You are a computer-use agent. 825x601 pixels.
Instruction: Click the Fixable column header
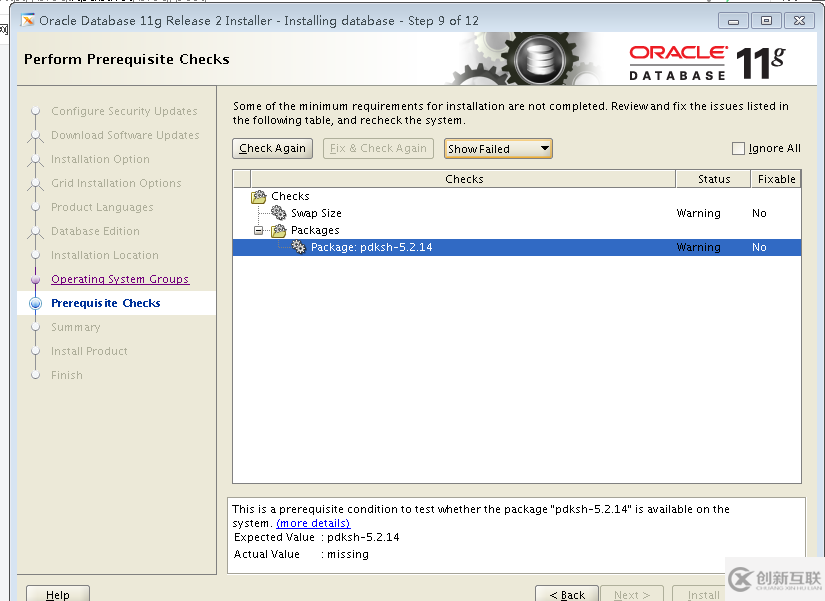(x=776, y=179)
